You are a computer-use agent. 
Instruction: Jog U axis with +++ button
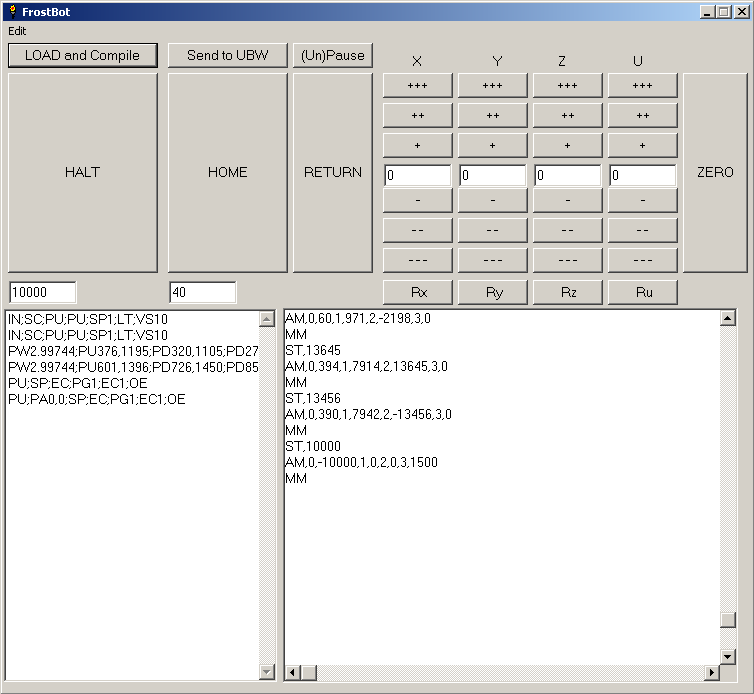coord(642,86)
